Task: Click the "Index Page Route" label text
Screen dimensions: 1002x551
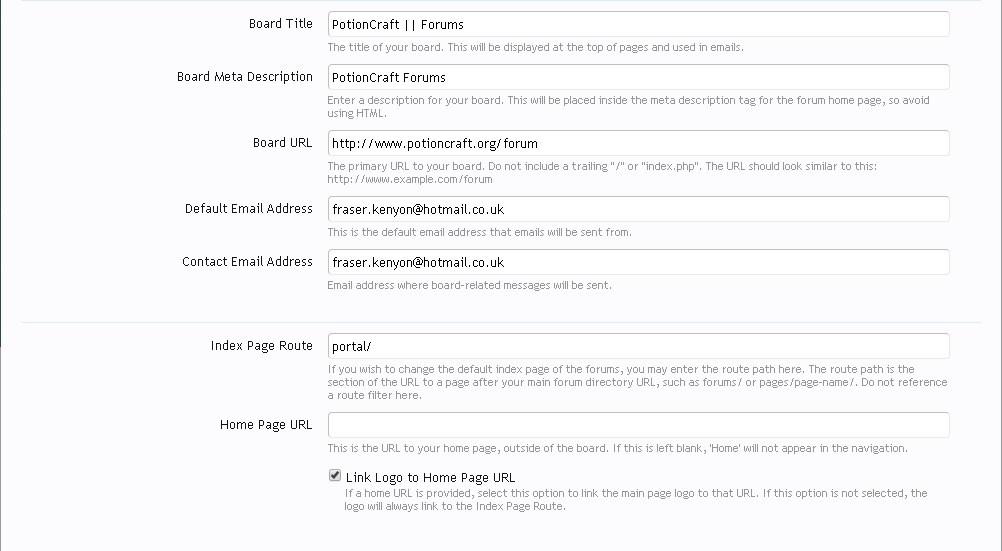Action: point(261,346)
